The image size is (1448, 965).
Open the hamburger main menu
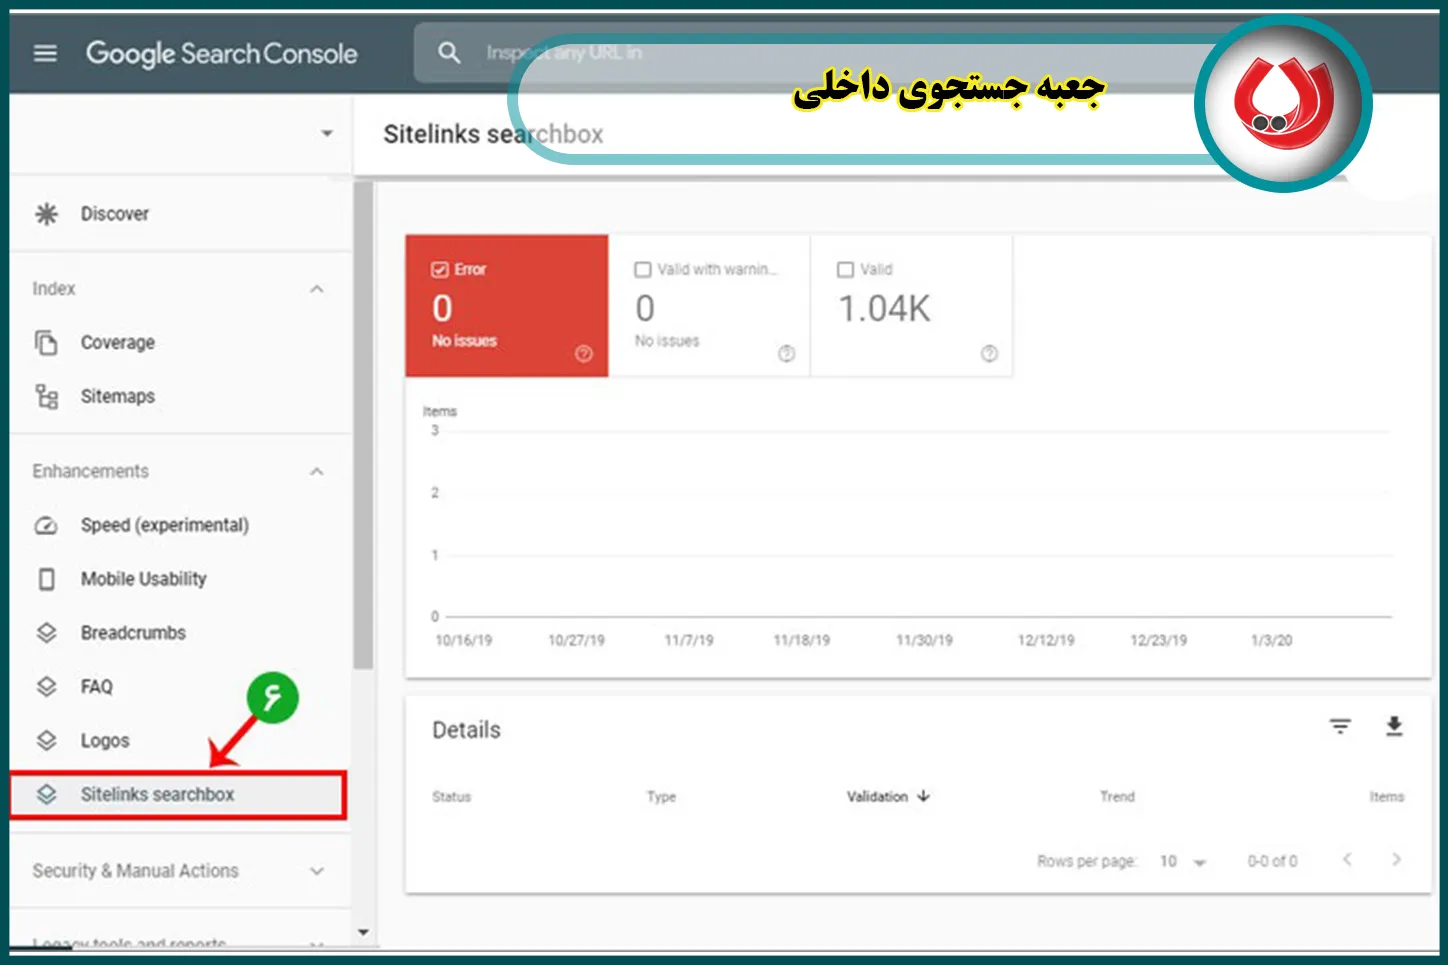pos(45,53)
